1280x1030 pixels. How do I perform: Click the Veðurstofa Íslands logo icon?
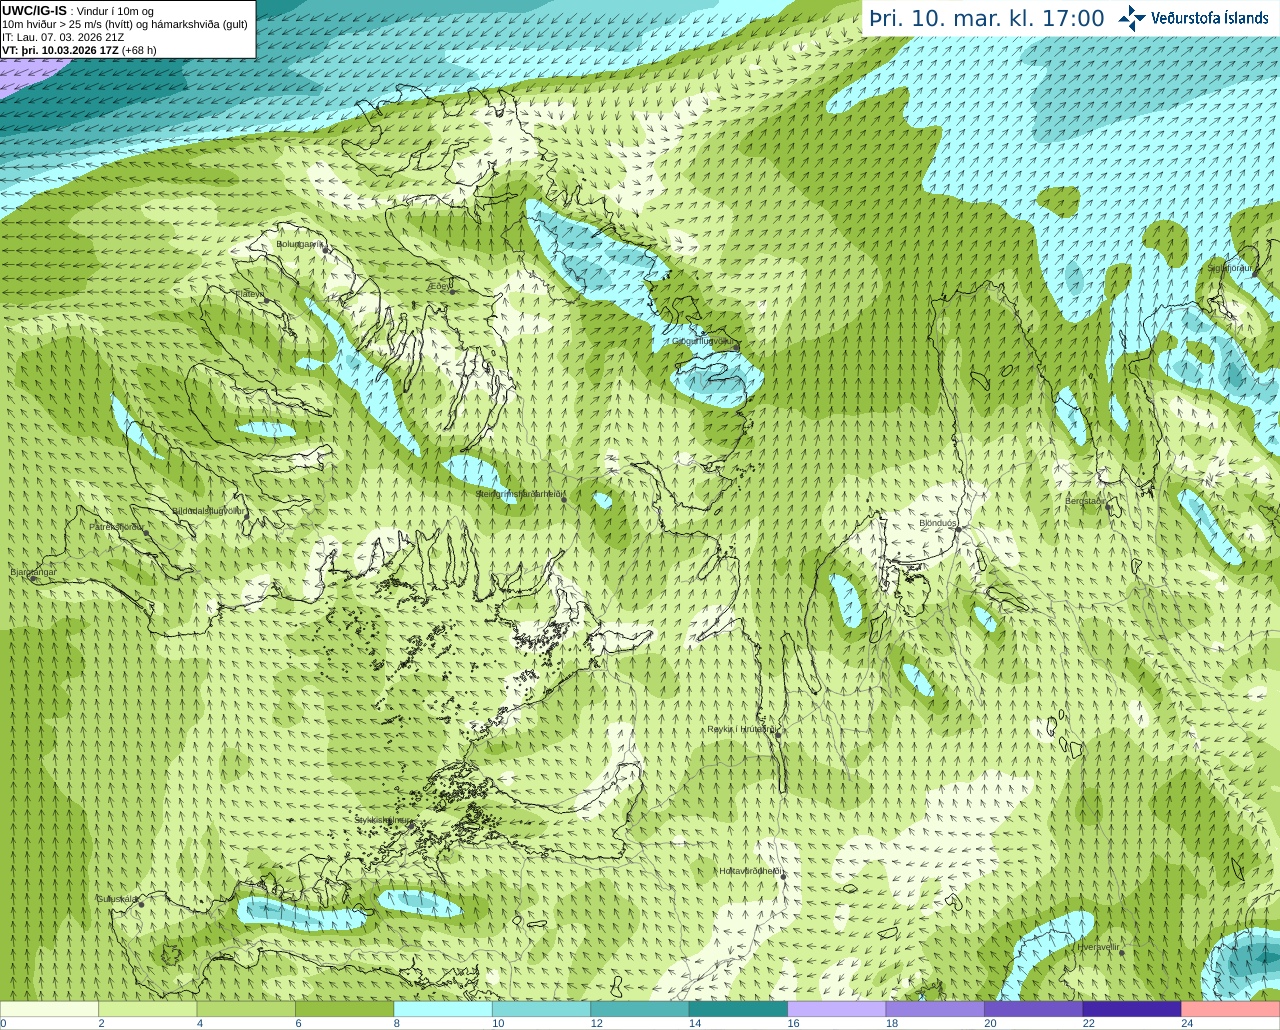coord(1132,18)
